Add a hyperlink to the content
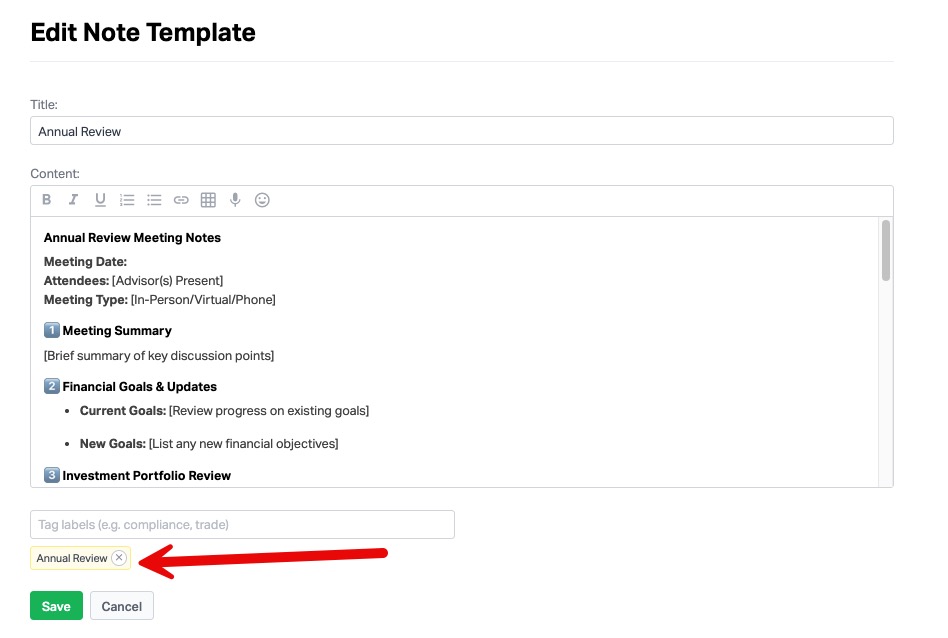Viewport: 948px width, 638px height. 181,200
